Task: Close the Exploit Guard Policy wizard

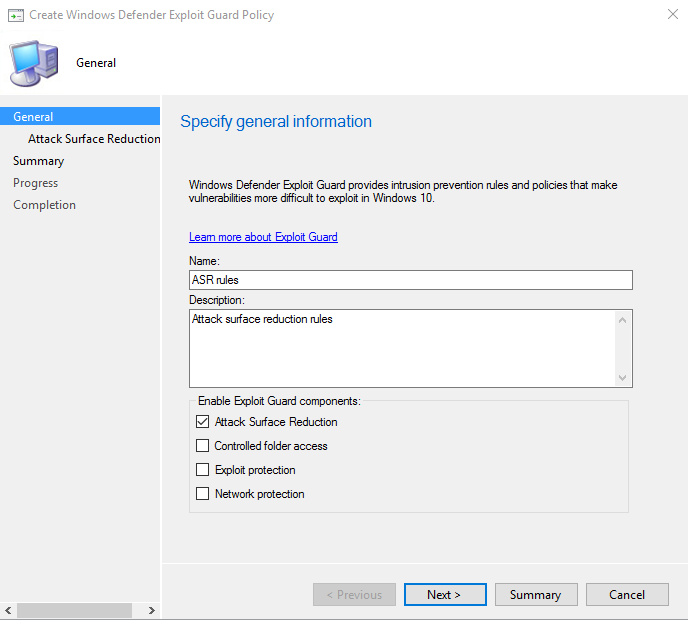Action: 669,15
